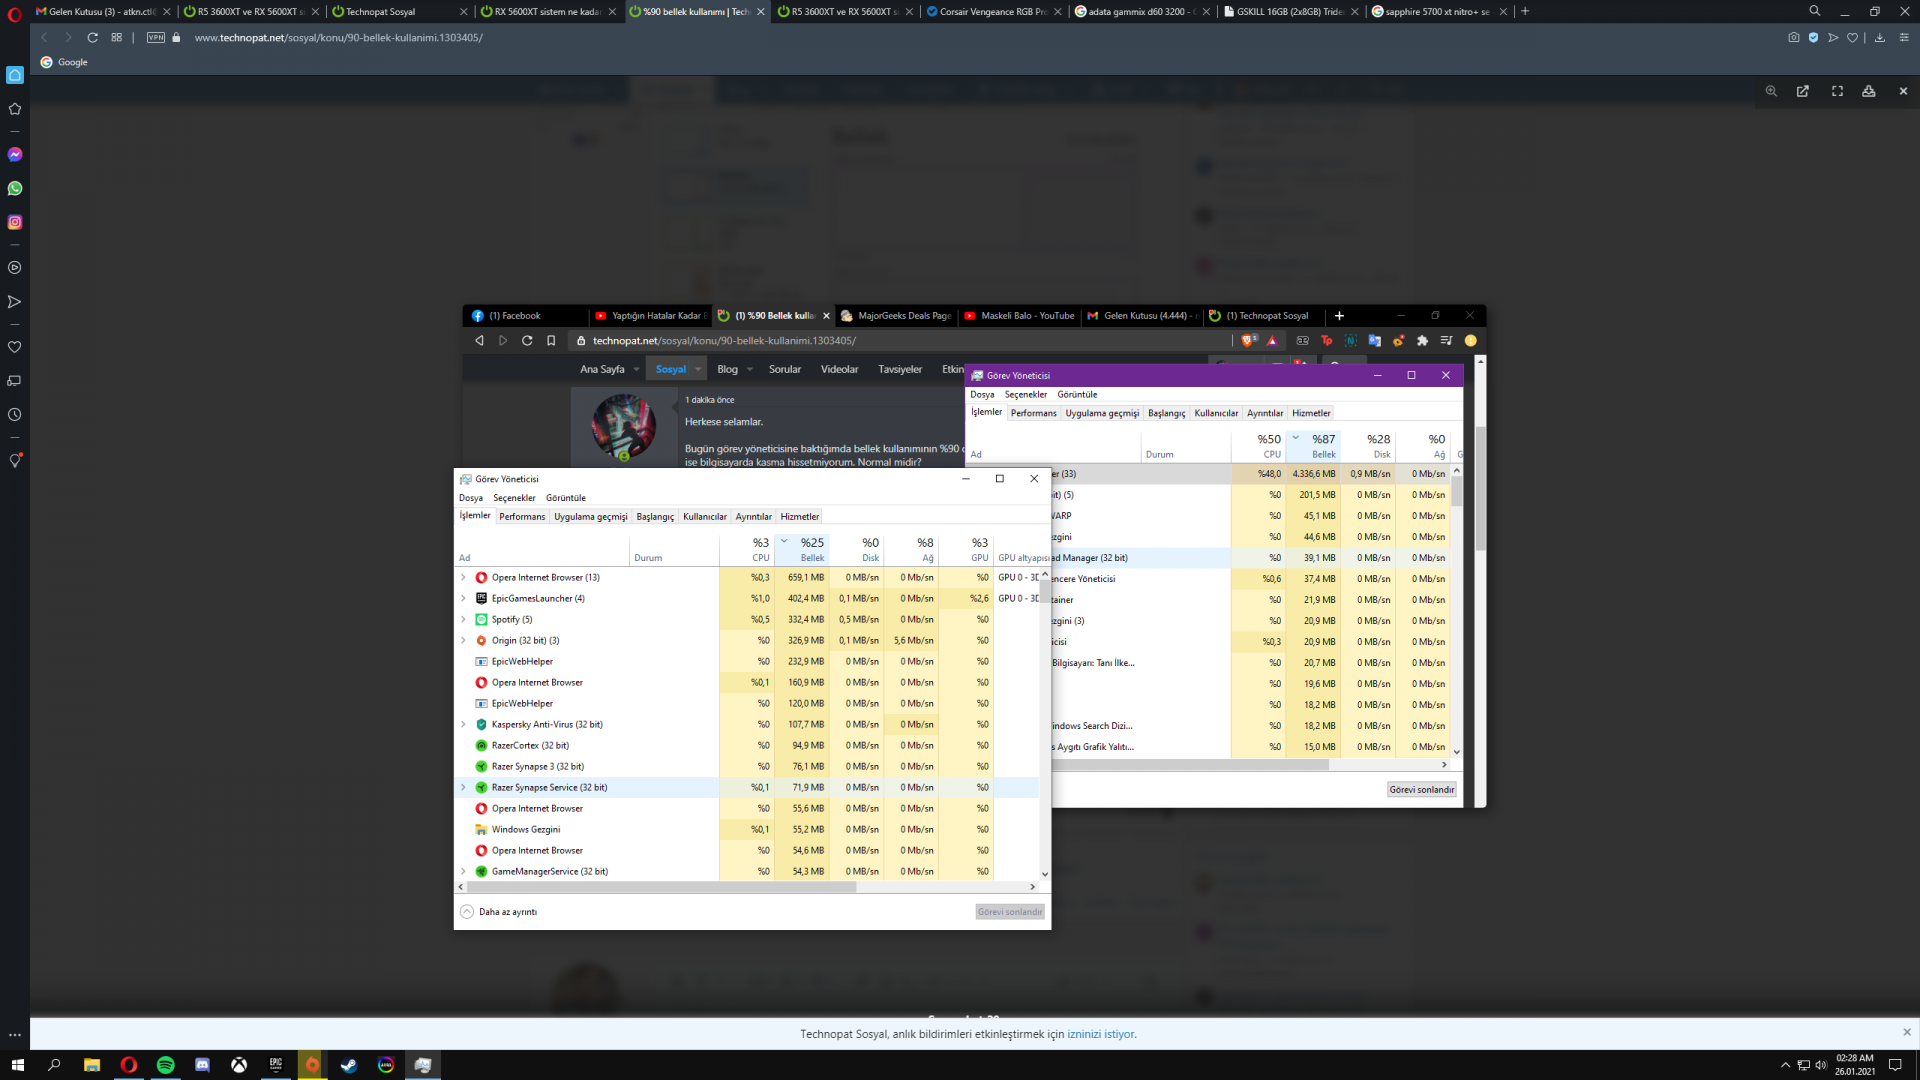Launch Spotify from the Windows taskbar
This screenshot has height=1080, width=1920.
click(165, 1065)
